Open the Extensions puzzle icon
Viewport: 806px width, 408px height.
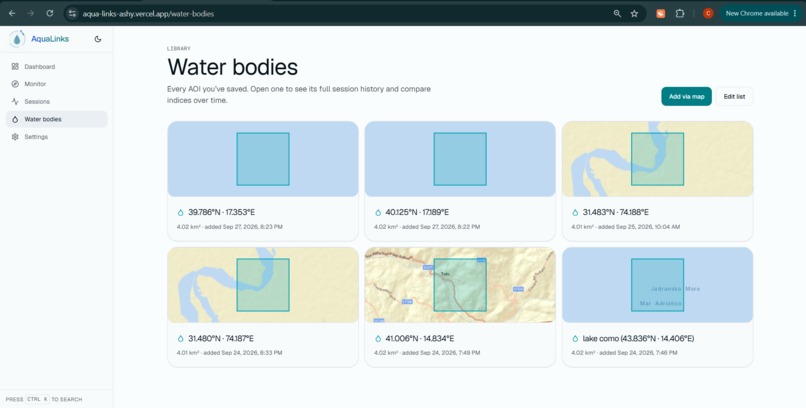680,14
